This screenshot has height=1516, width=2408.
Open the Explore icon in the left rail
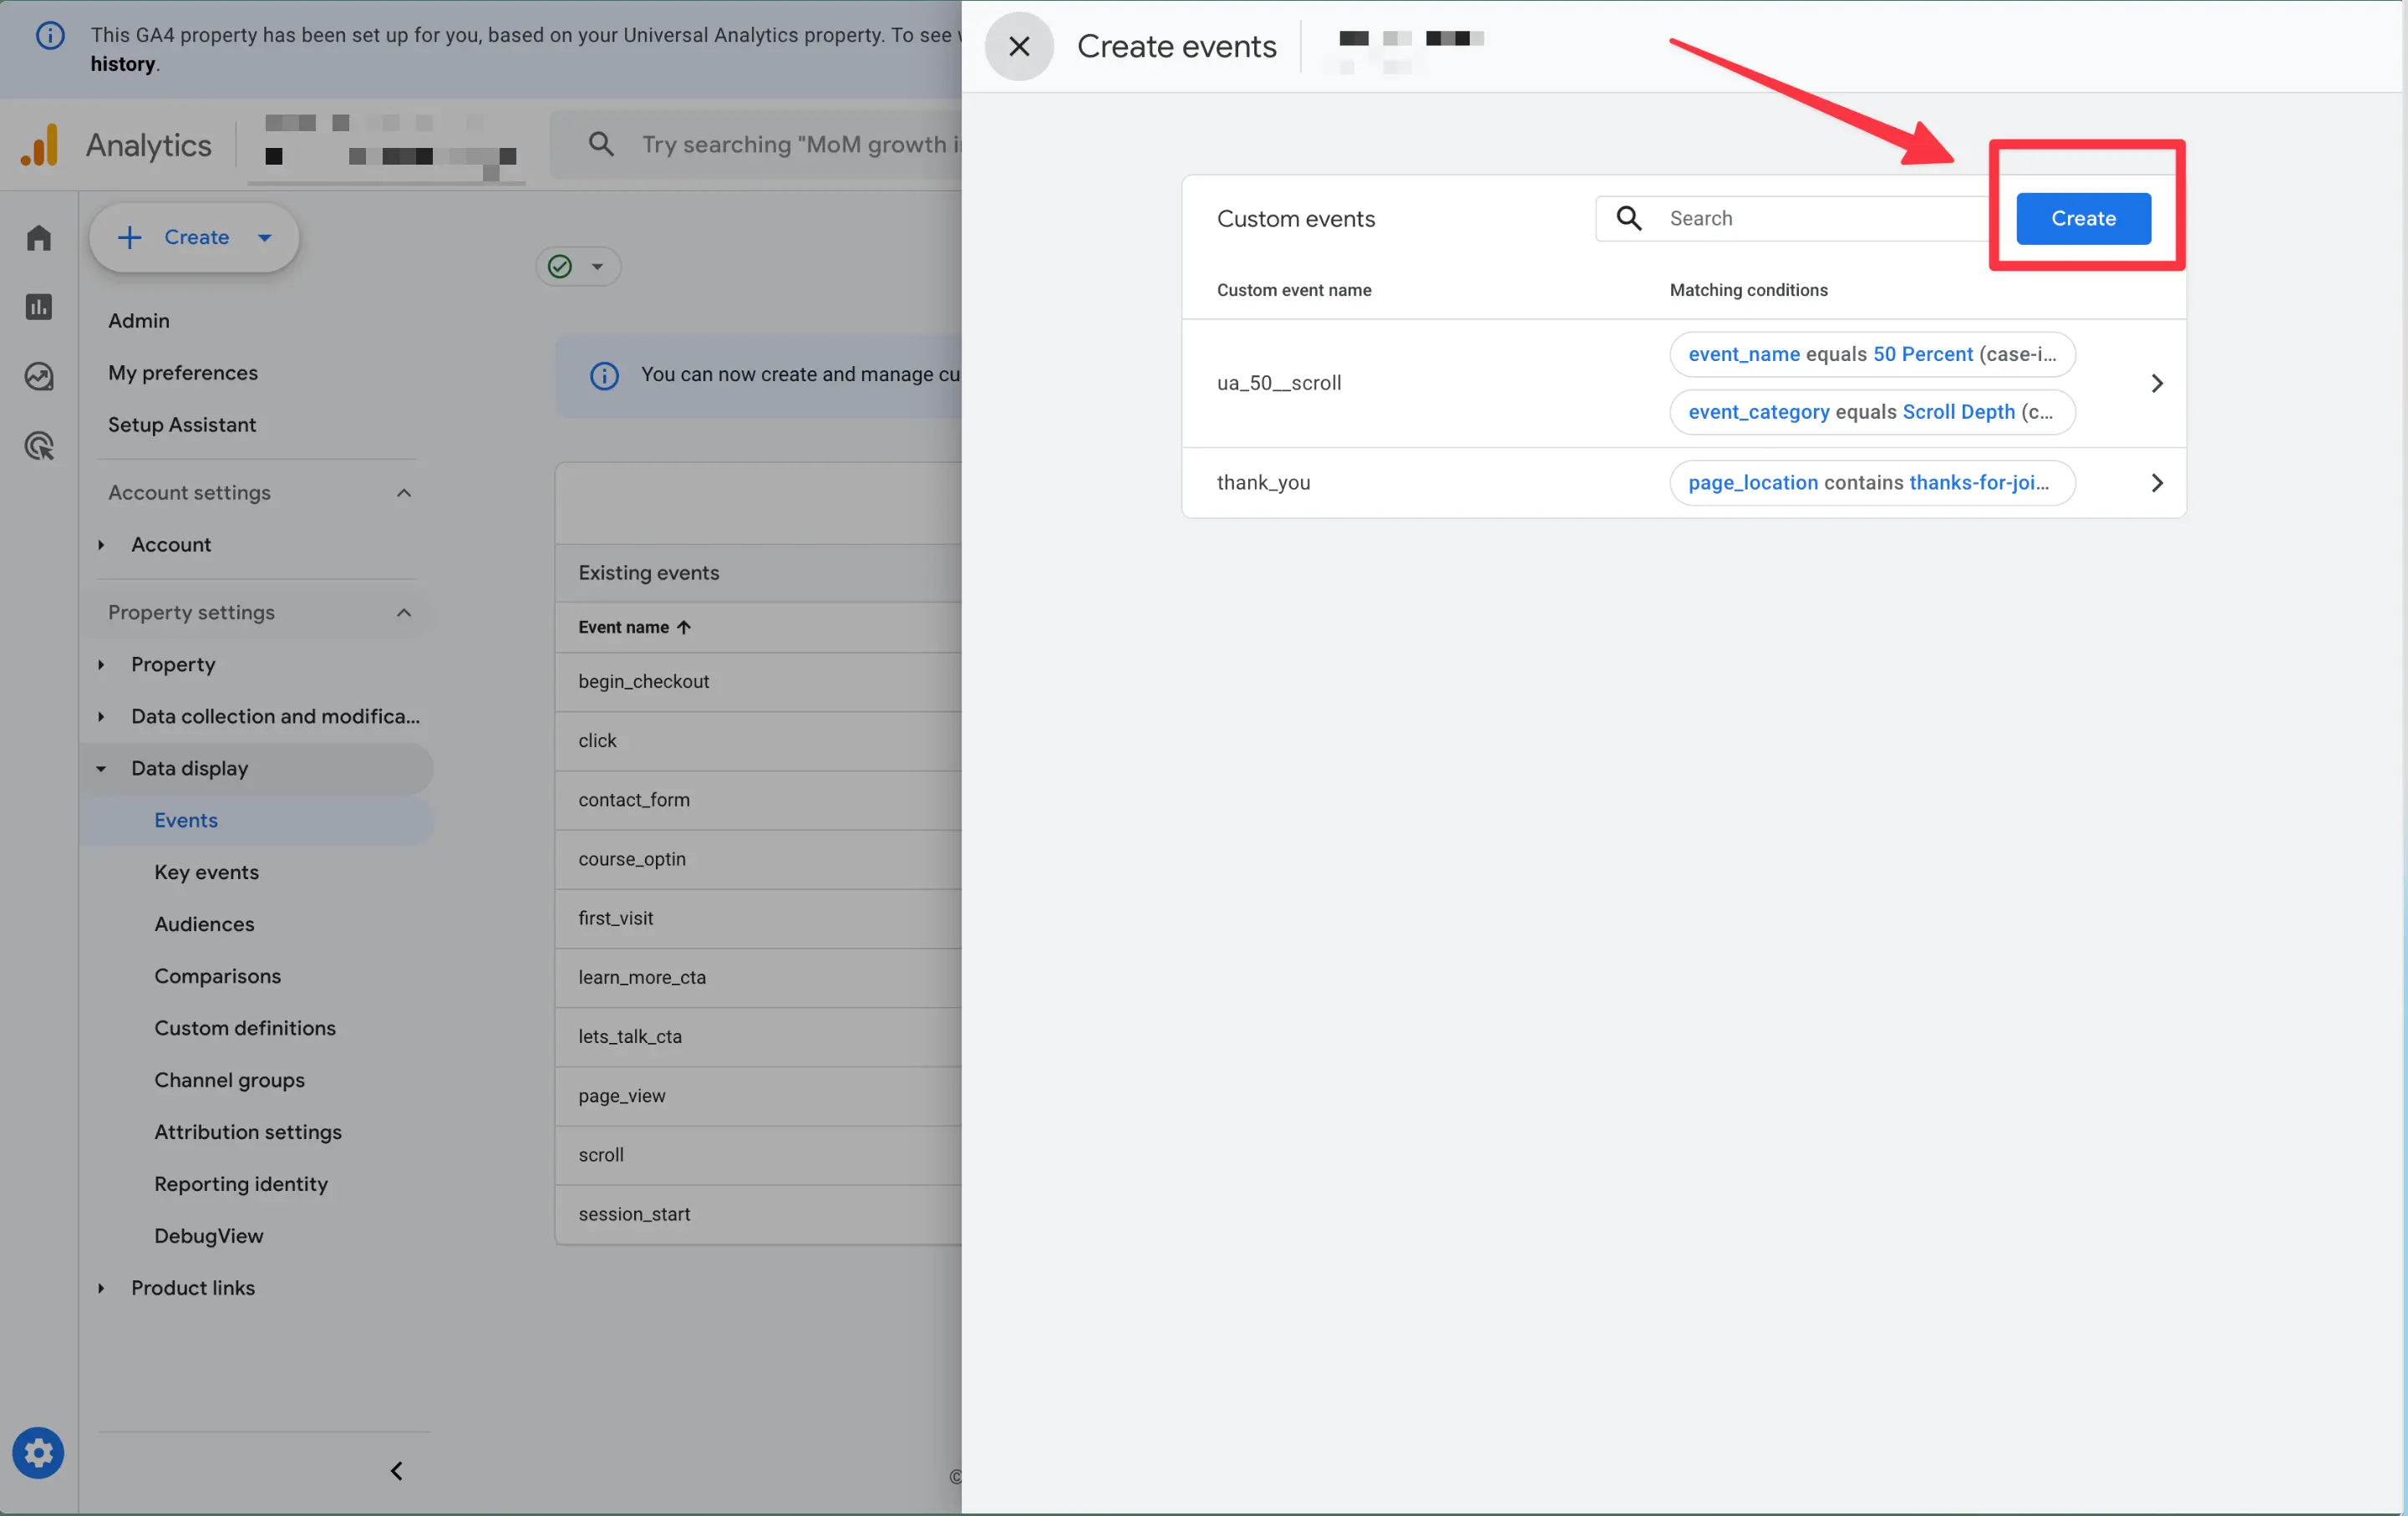(38, 376)
